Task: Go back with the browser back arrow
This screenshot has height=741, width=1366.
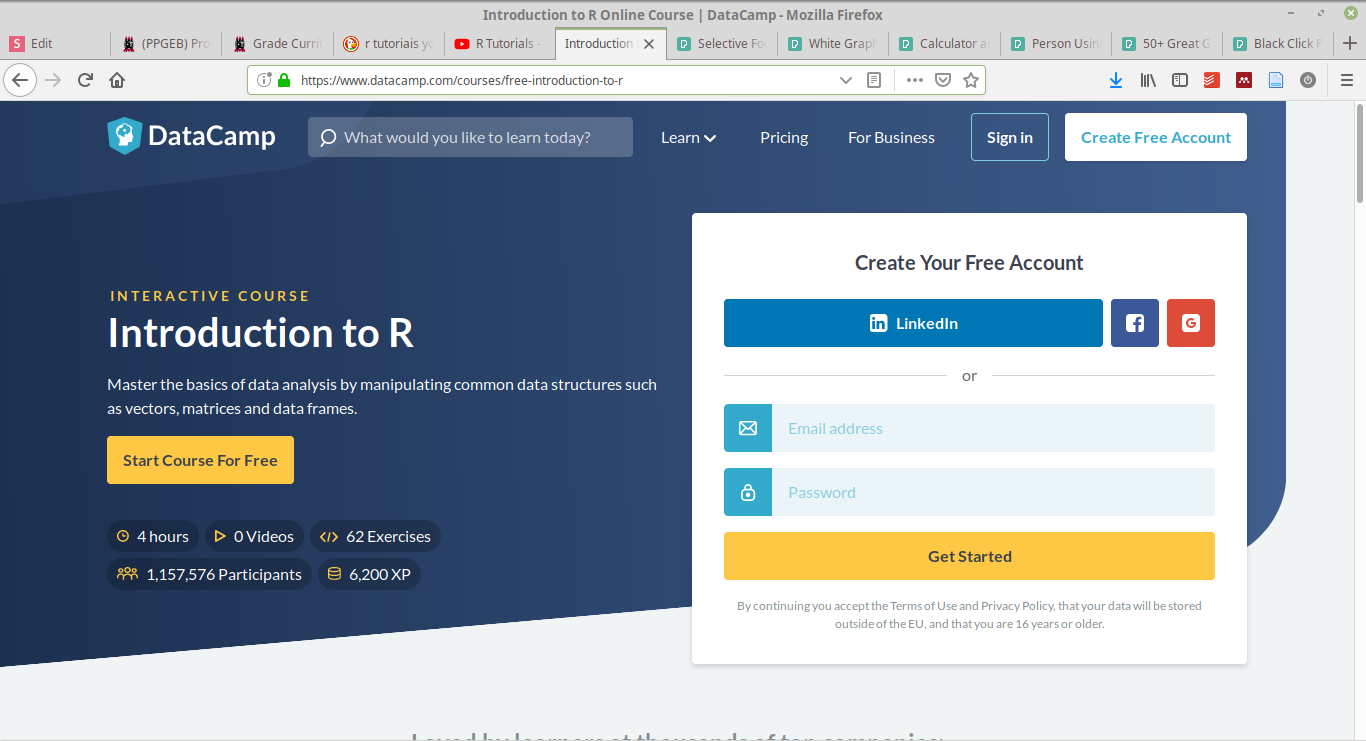Action: pos(20,80)
